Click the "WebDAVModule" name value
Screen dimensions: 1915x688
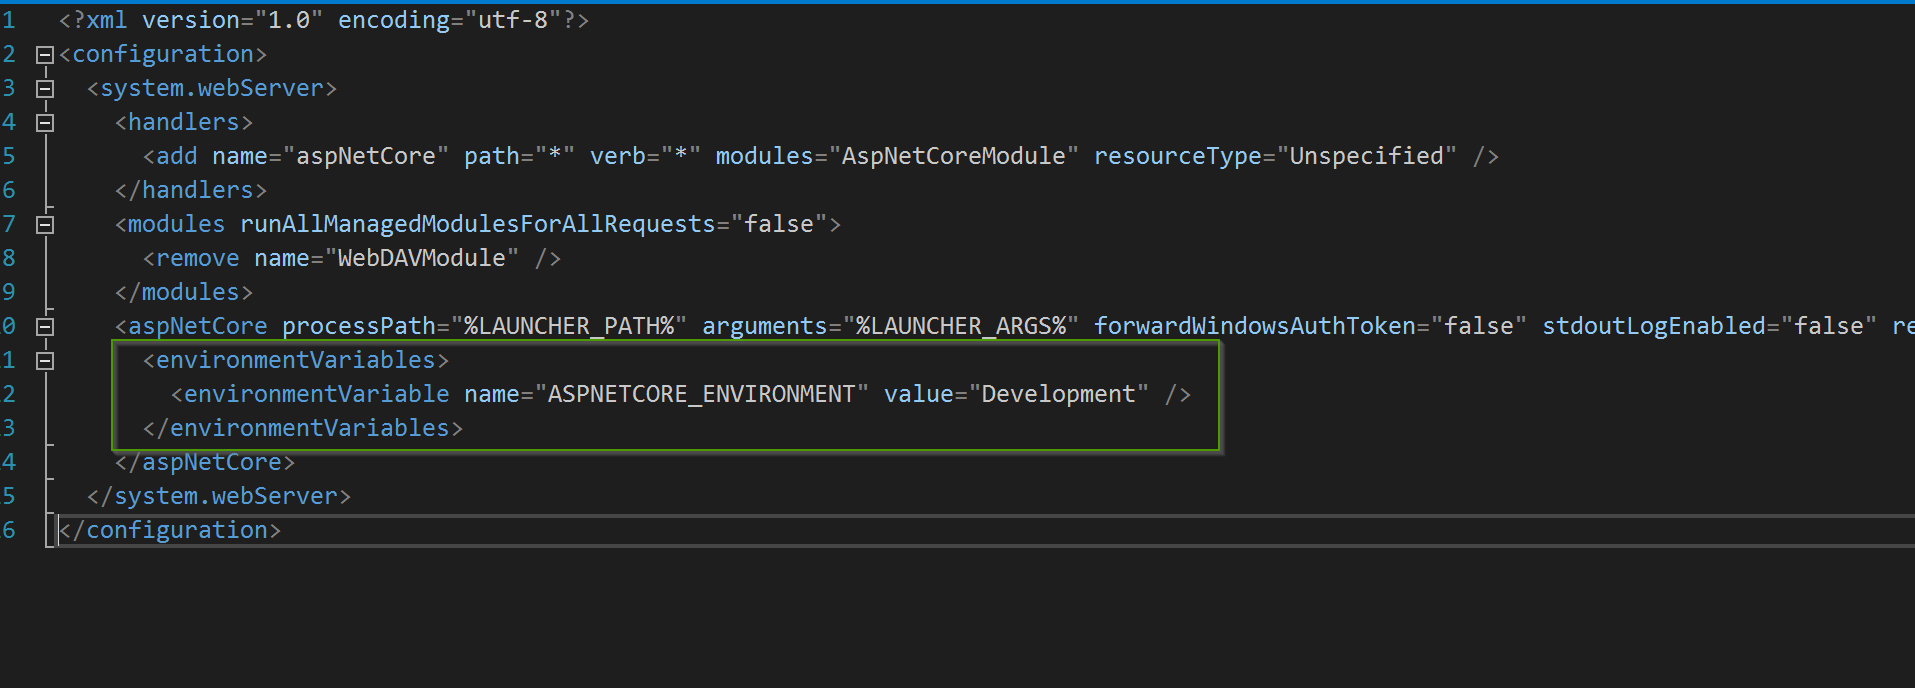click(x=422, y=258)
